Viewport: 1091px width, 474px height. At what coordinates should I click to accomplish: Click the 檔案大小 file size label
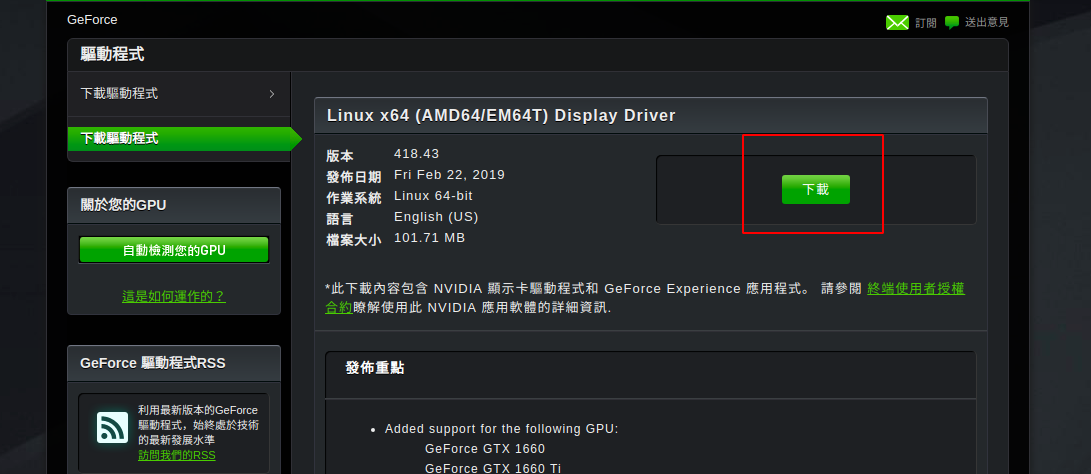click(353, 240)
